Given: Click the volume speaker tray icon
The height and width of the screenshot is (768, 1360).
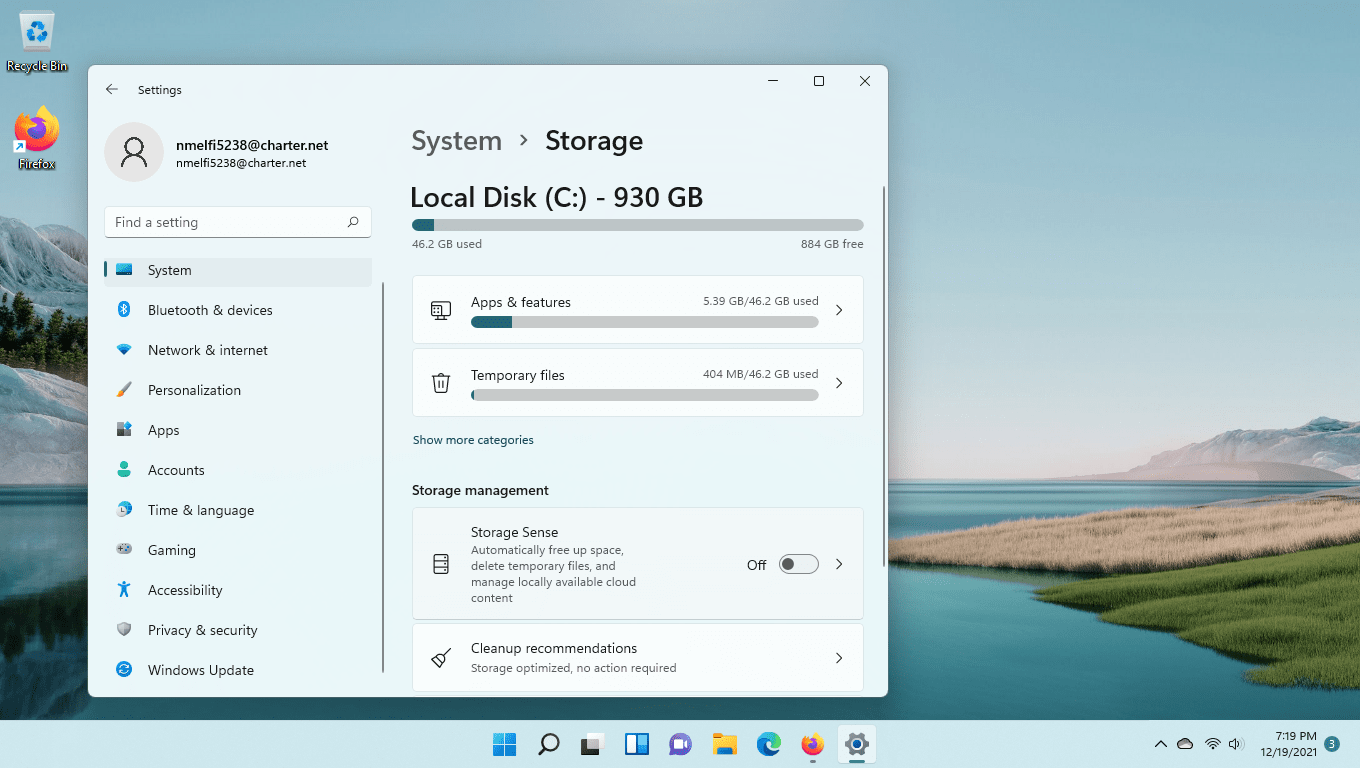Looking at the screenshot, I should pos(1236,744).
